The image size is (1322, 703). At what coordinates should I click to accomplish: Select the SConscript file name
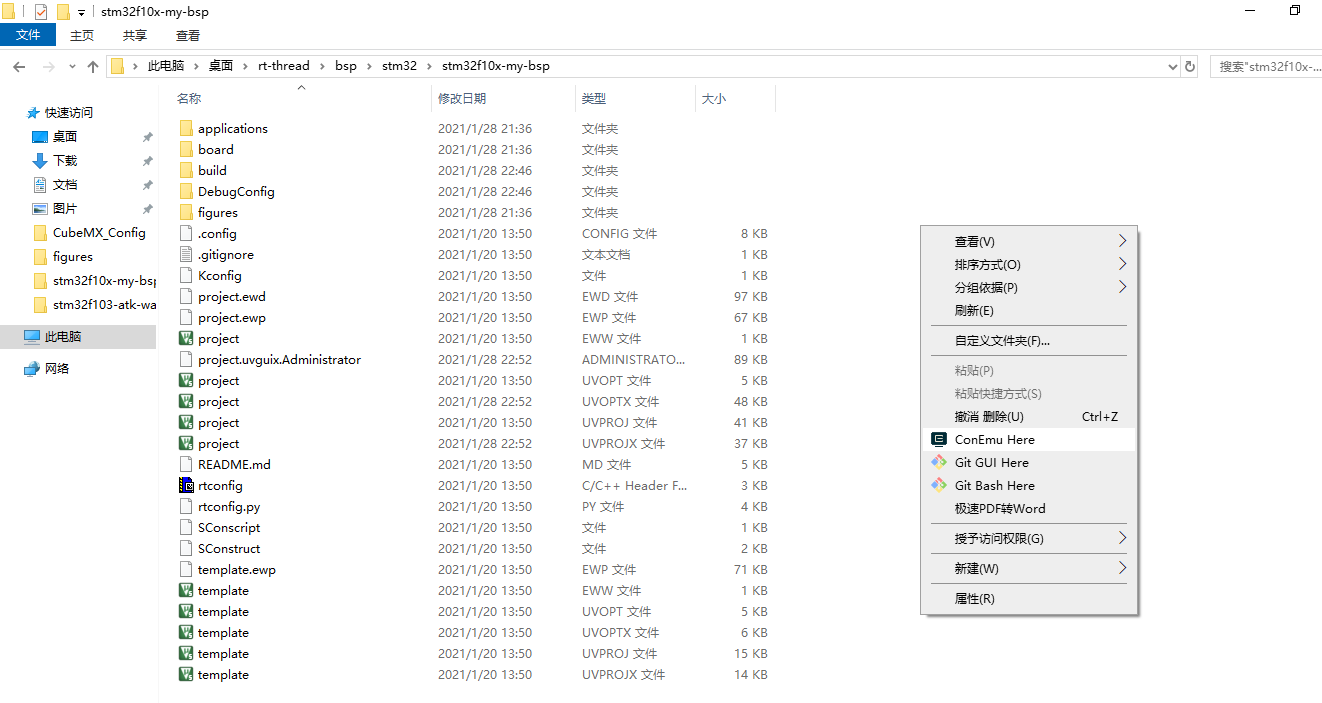(229, 527)
